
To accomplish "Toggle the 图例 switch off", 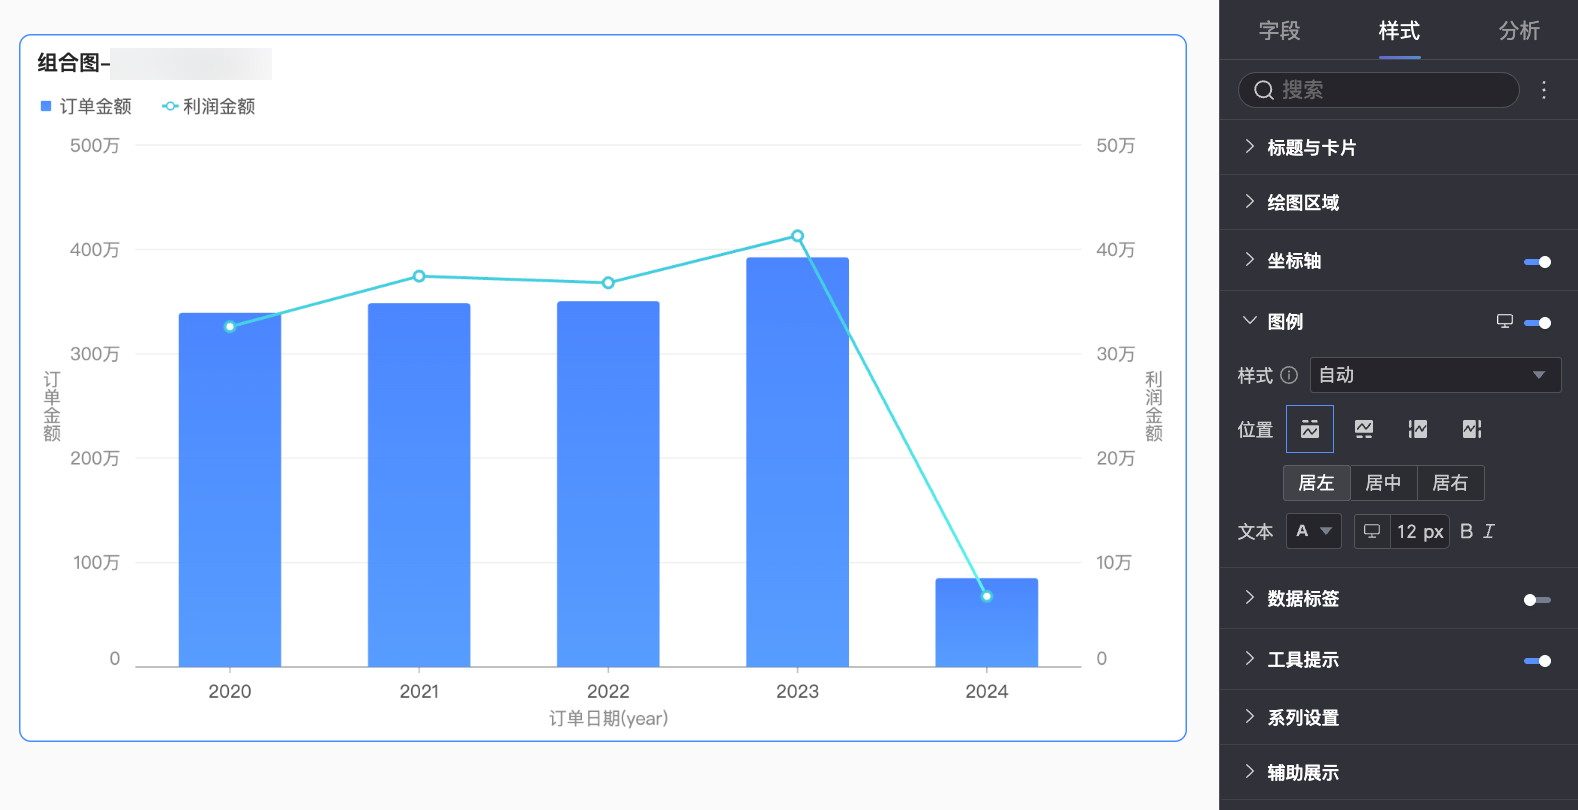I will [x=1537, y=323].
